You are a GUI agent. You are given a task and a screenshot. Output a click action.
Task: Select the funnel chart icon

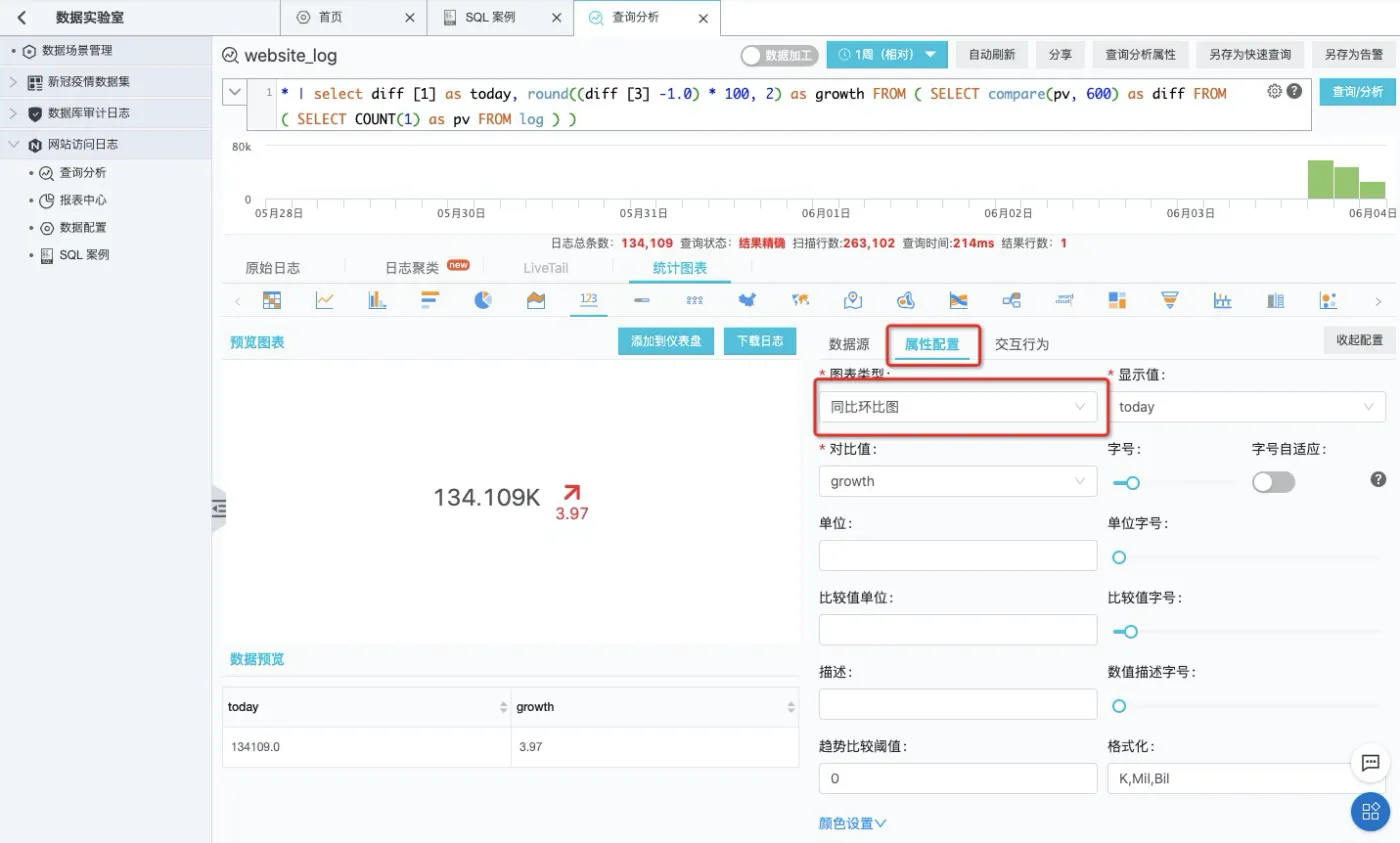pos(1170,300)
